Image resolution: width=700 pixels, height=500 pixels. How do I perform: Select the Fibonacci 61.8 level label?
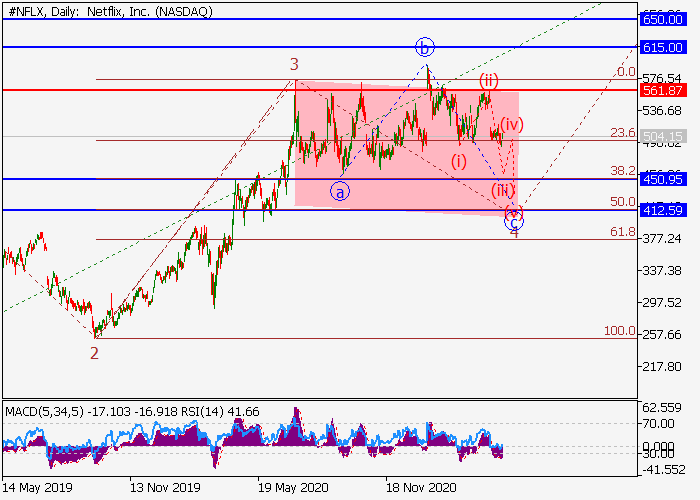pos(623,232)
